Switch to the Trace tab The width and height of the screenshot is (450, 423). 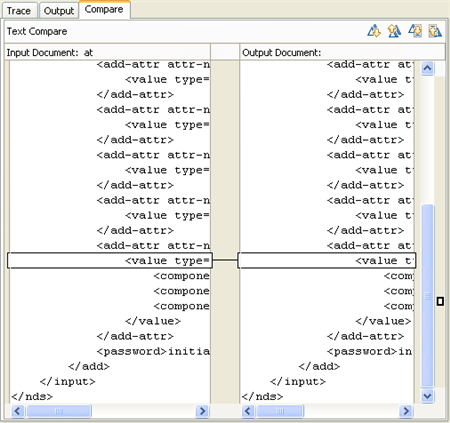(19, 11)
